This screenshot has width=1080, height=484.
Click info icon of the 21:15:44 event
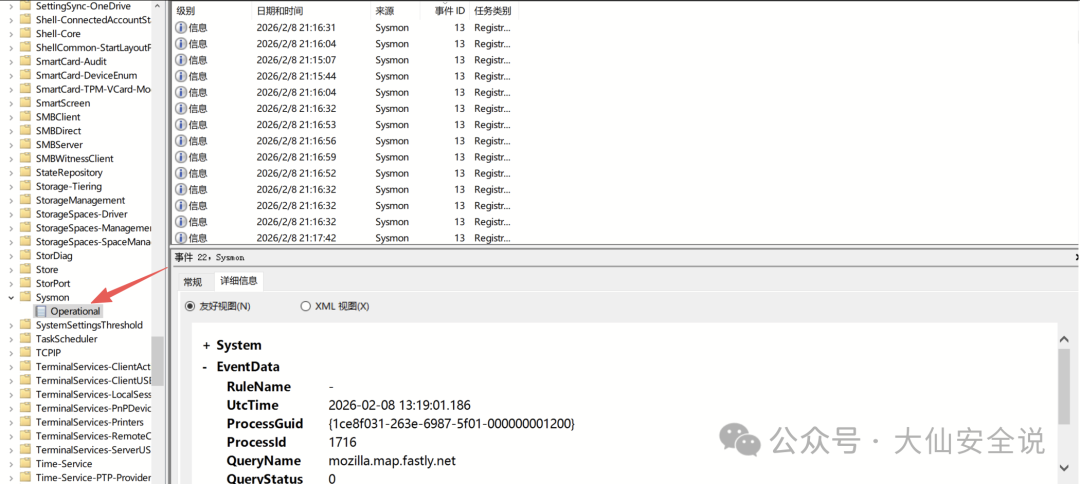pos(181,76)
